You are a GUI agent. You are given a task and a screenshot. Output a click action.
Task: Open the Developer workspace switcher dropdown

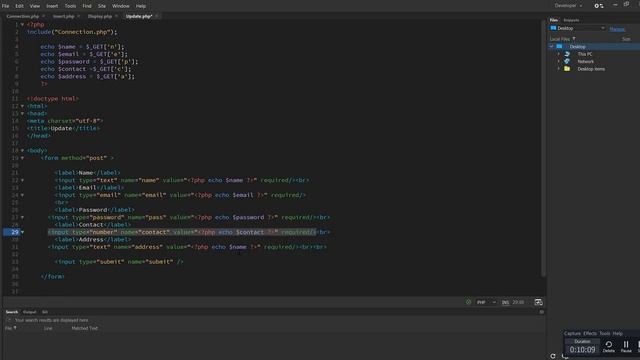coord(568,6)
